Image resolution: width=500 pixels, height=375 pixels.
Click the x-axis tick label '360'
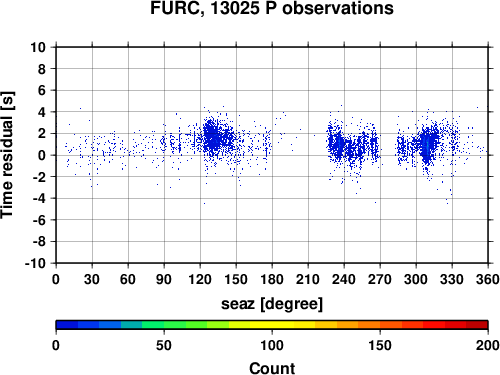point(488,279)
